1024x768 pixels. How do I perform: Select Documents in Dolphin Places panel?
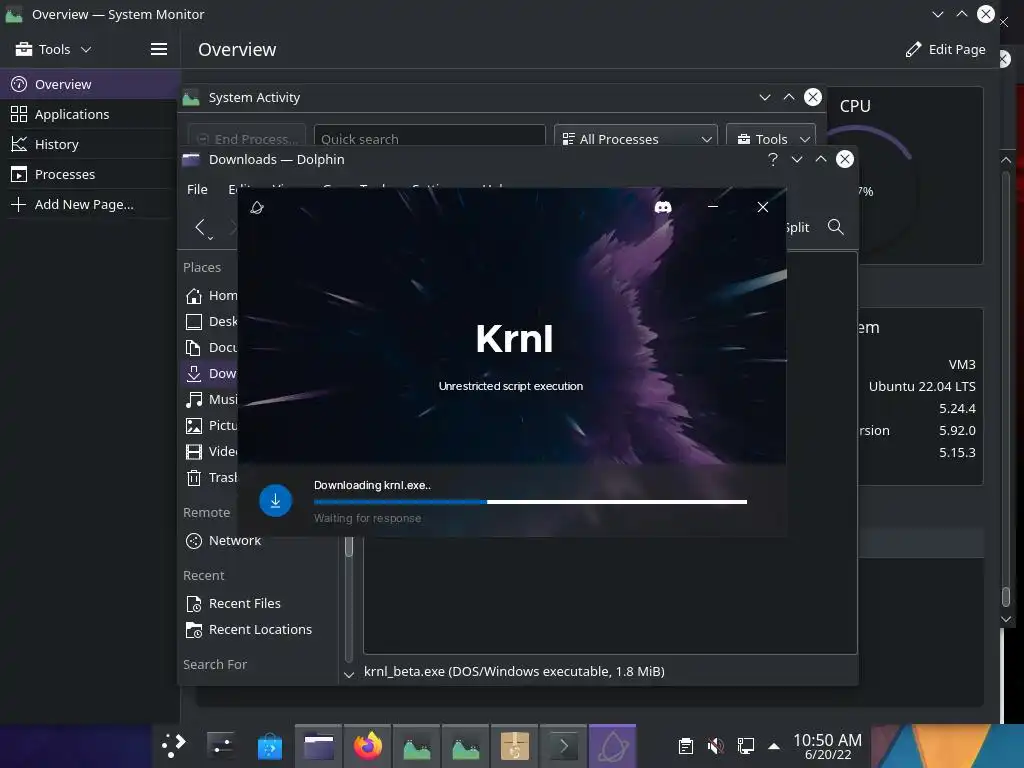coord(210,347)
